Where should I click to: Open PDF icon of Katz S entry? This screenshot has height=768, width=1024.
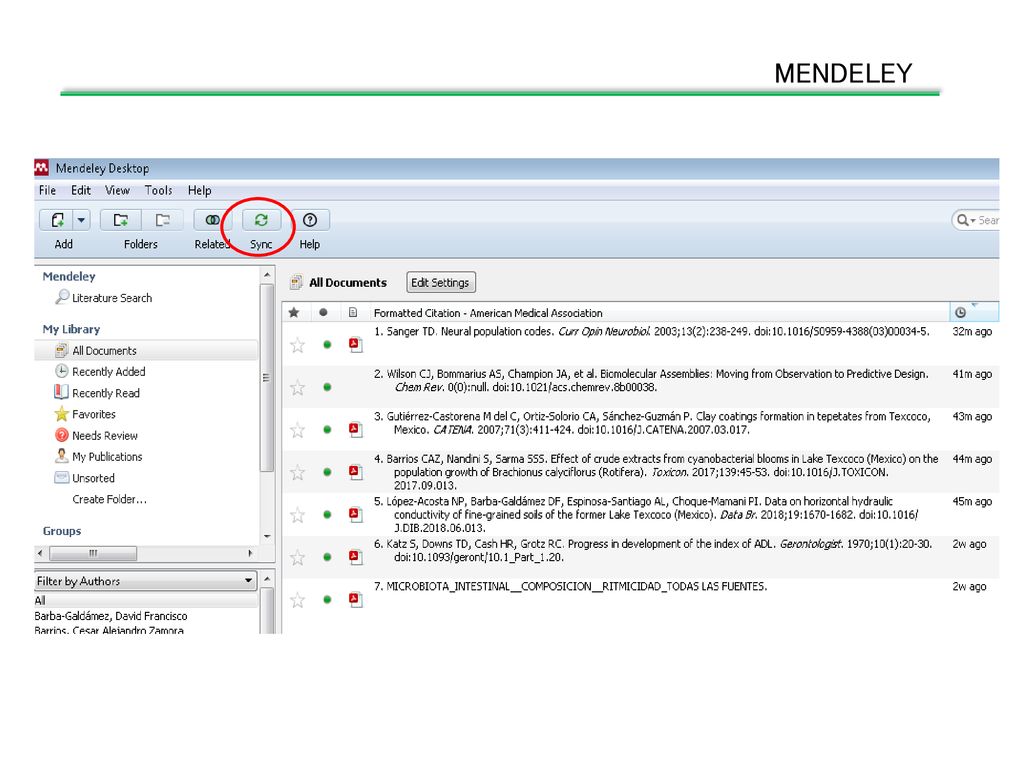pyautogui.click(x=355, y=556)
